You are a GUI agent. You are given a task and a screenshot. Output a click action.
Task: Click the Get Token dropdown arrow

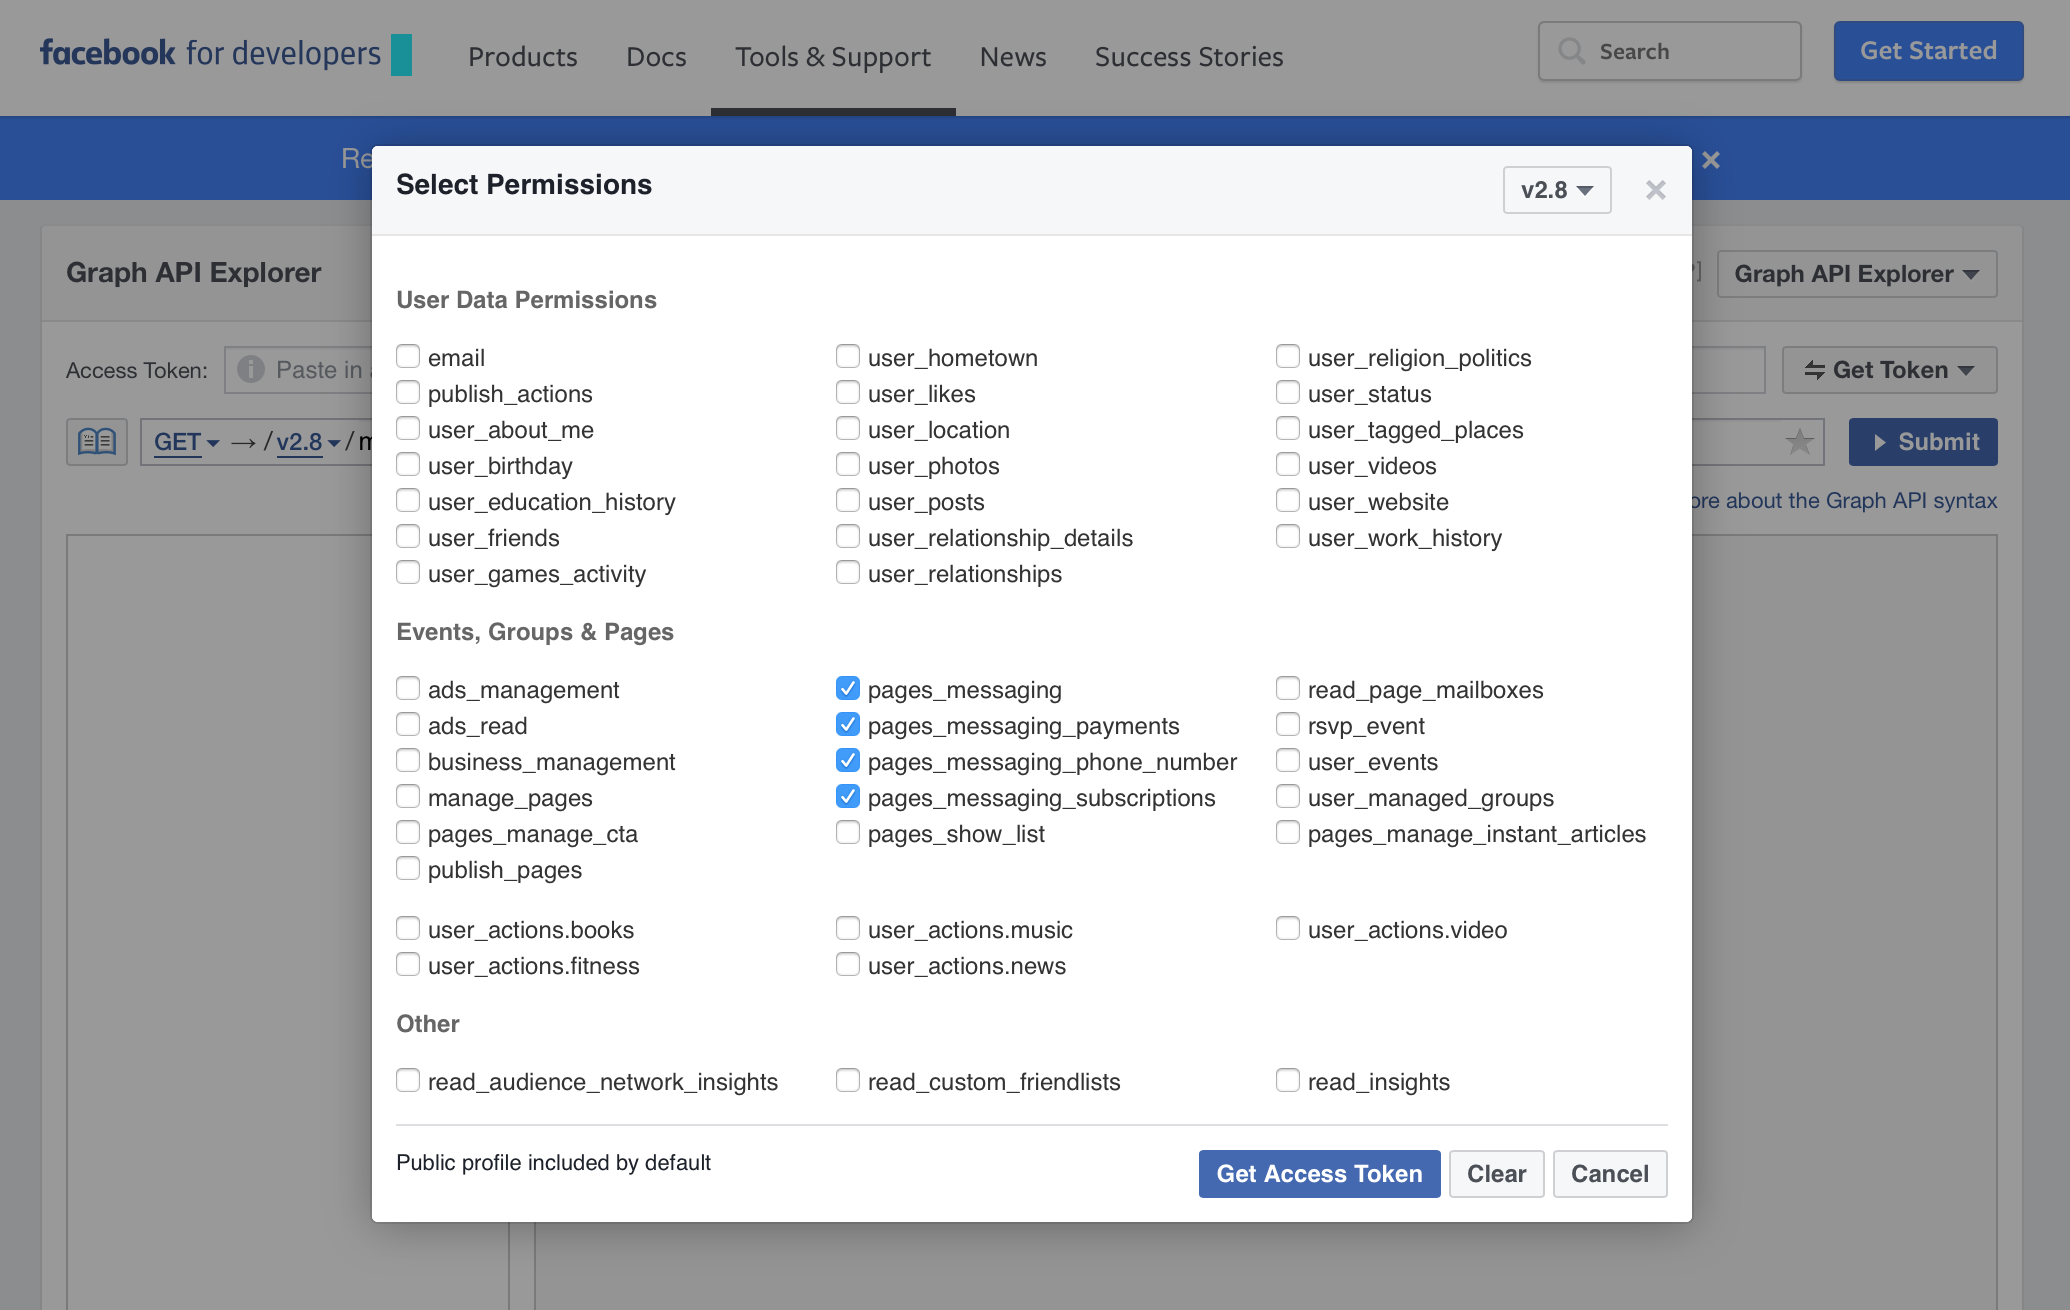pos(1970,370)
